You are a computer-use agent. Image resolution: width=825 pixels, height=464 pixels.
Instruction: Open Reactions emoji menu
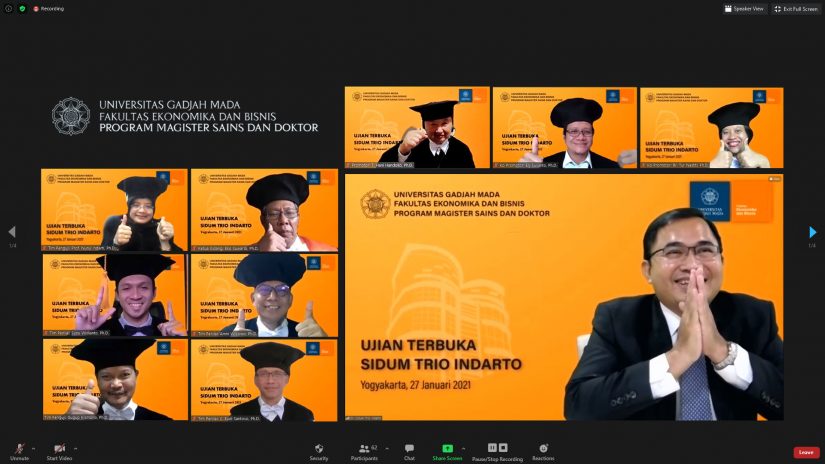pyautogui.click(x=543, y=449)
